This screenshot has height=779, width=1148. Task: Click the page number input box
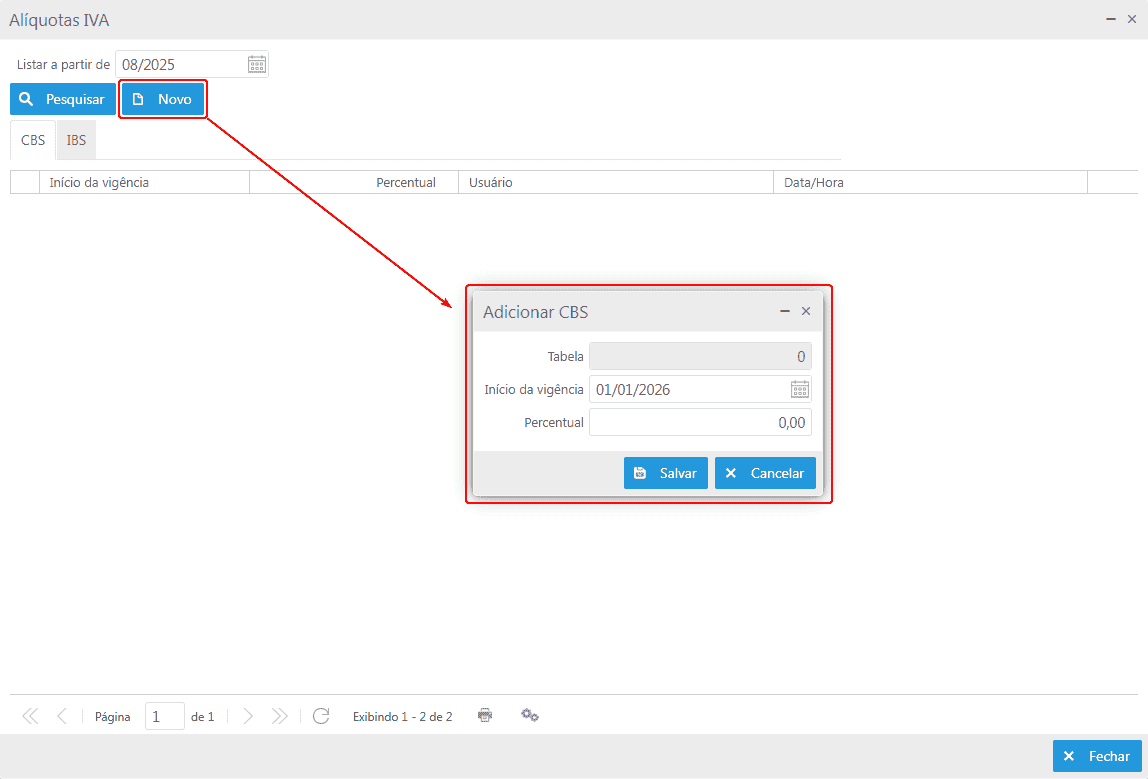click(164, 716)
